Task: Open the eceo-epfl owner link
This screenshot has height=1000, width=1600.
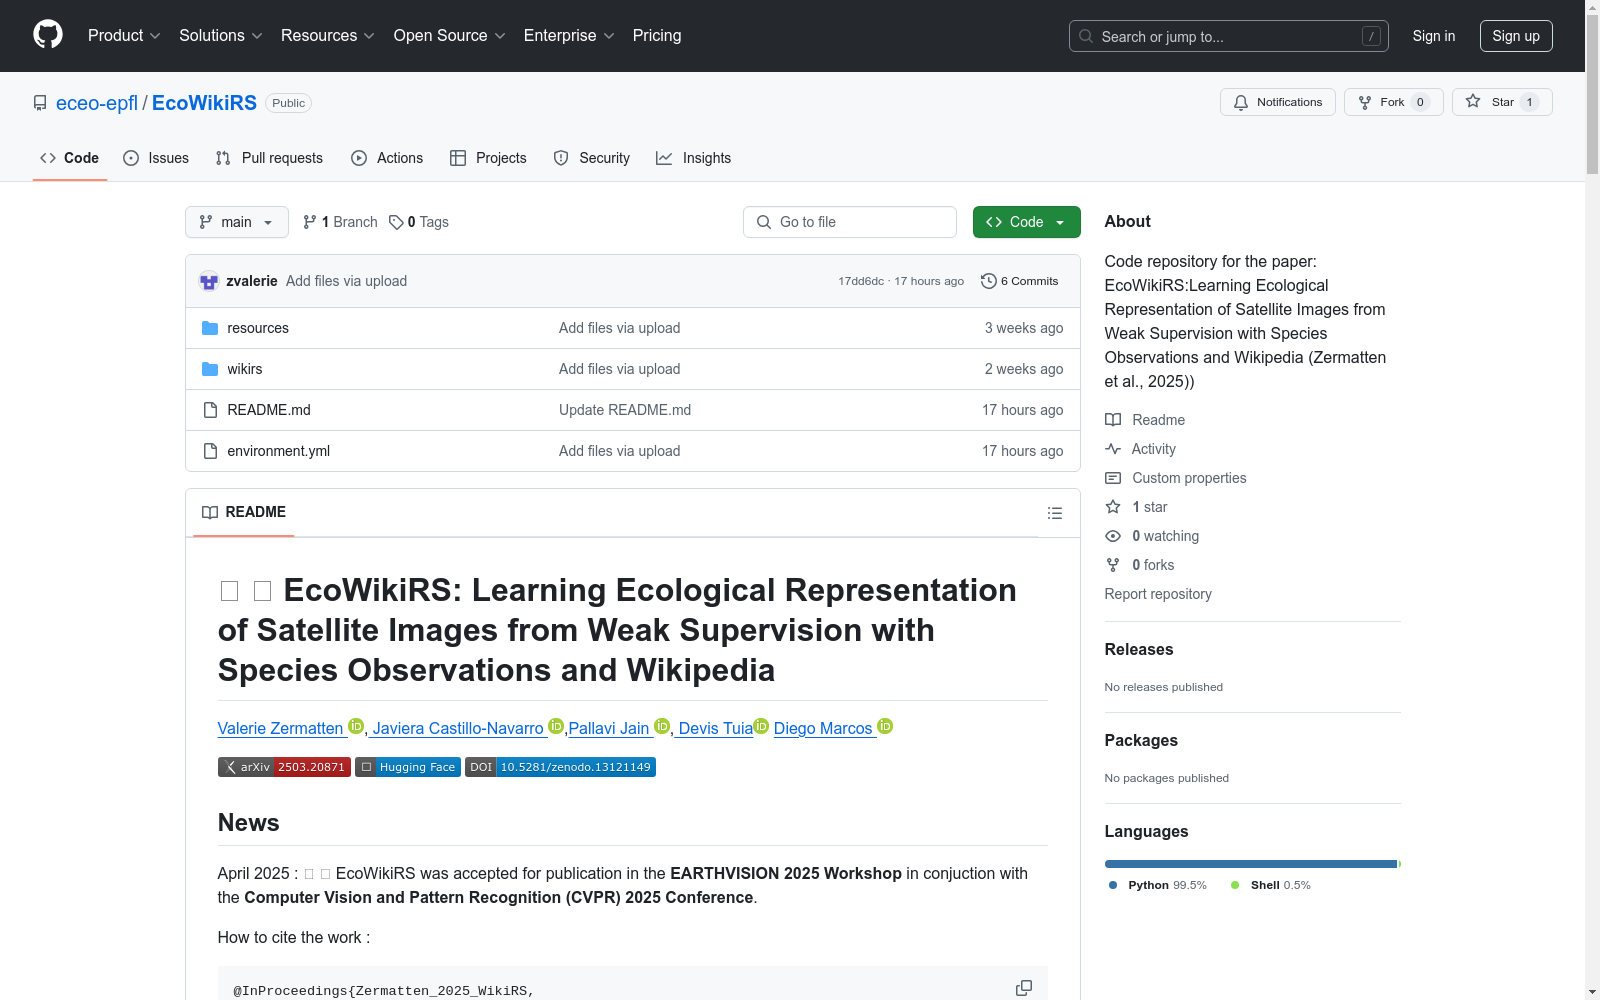Action: pos(97,103)
